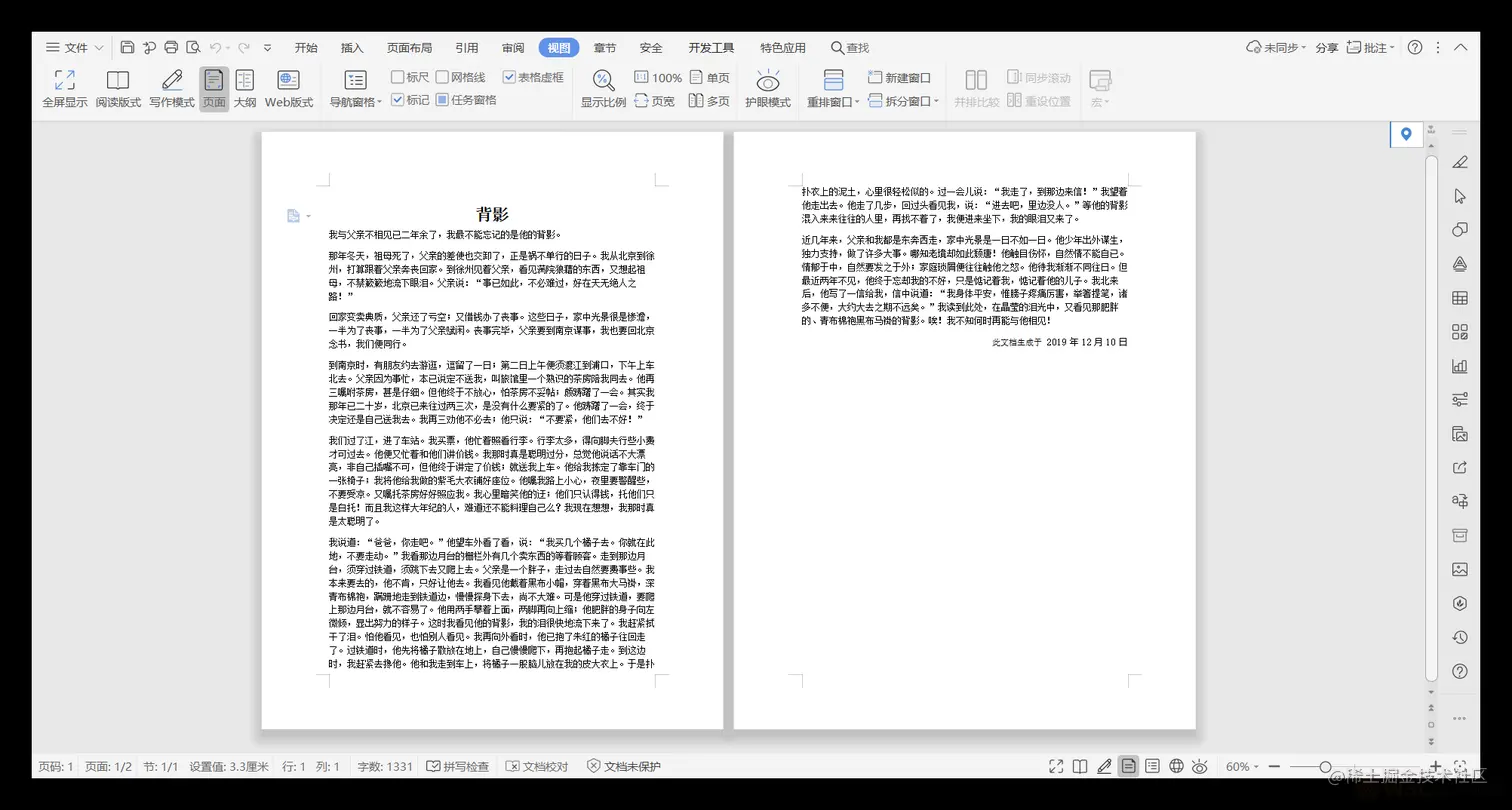Screen dimensions: 1512x810
Task: Open a New window (新建窗口)
Action: 898,78
